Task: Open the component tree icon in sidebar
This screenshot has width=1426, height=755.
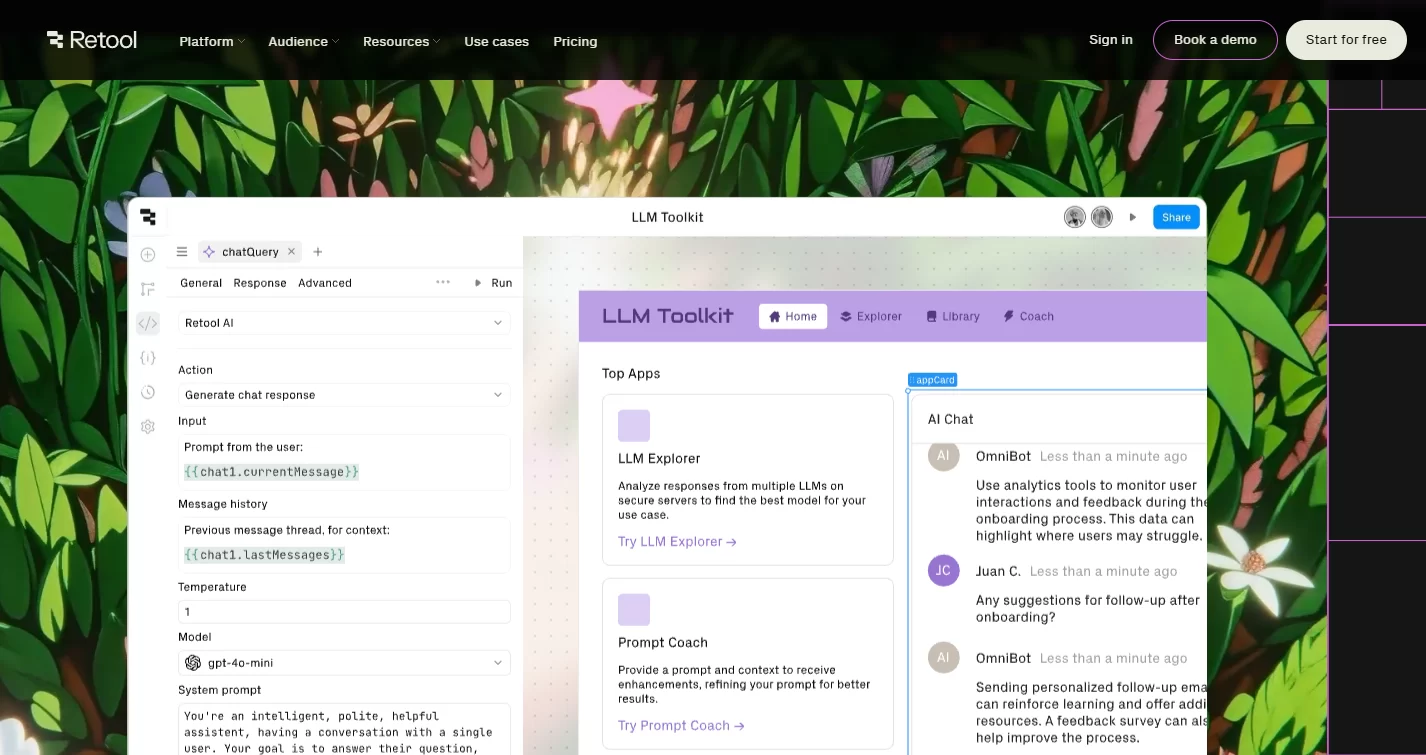Action: point(148,289)
